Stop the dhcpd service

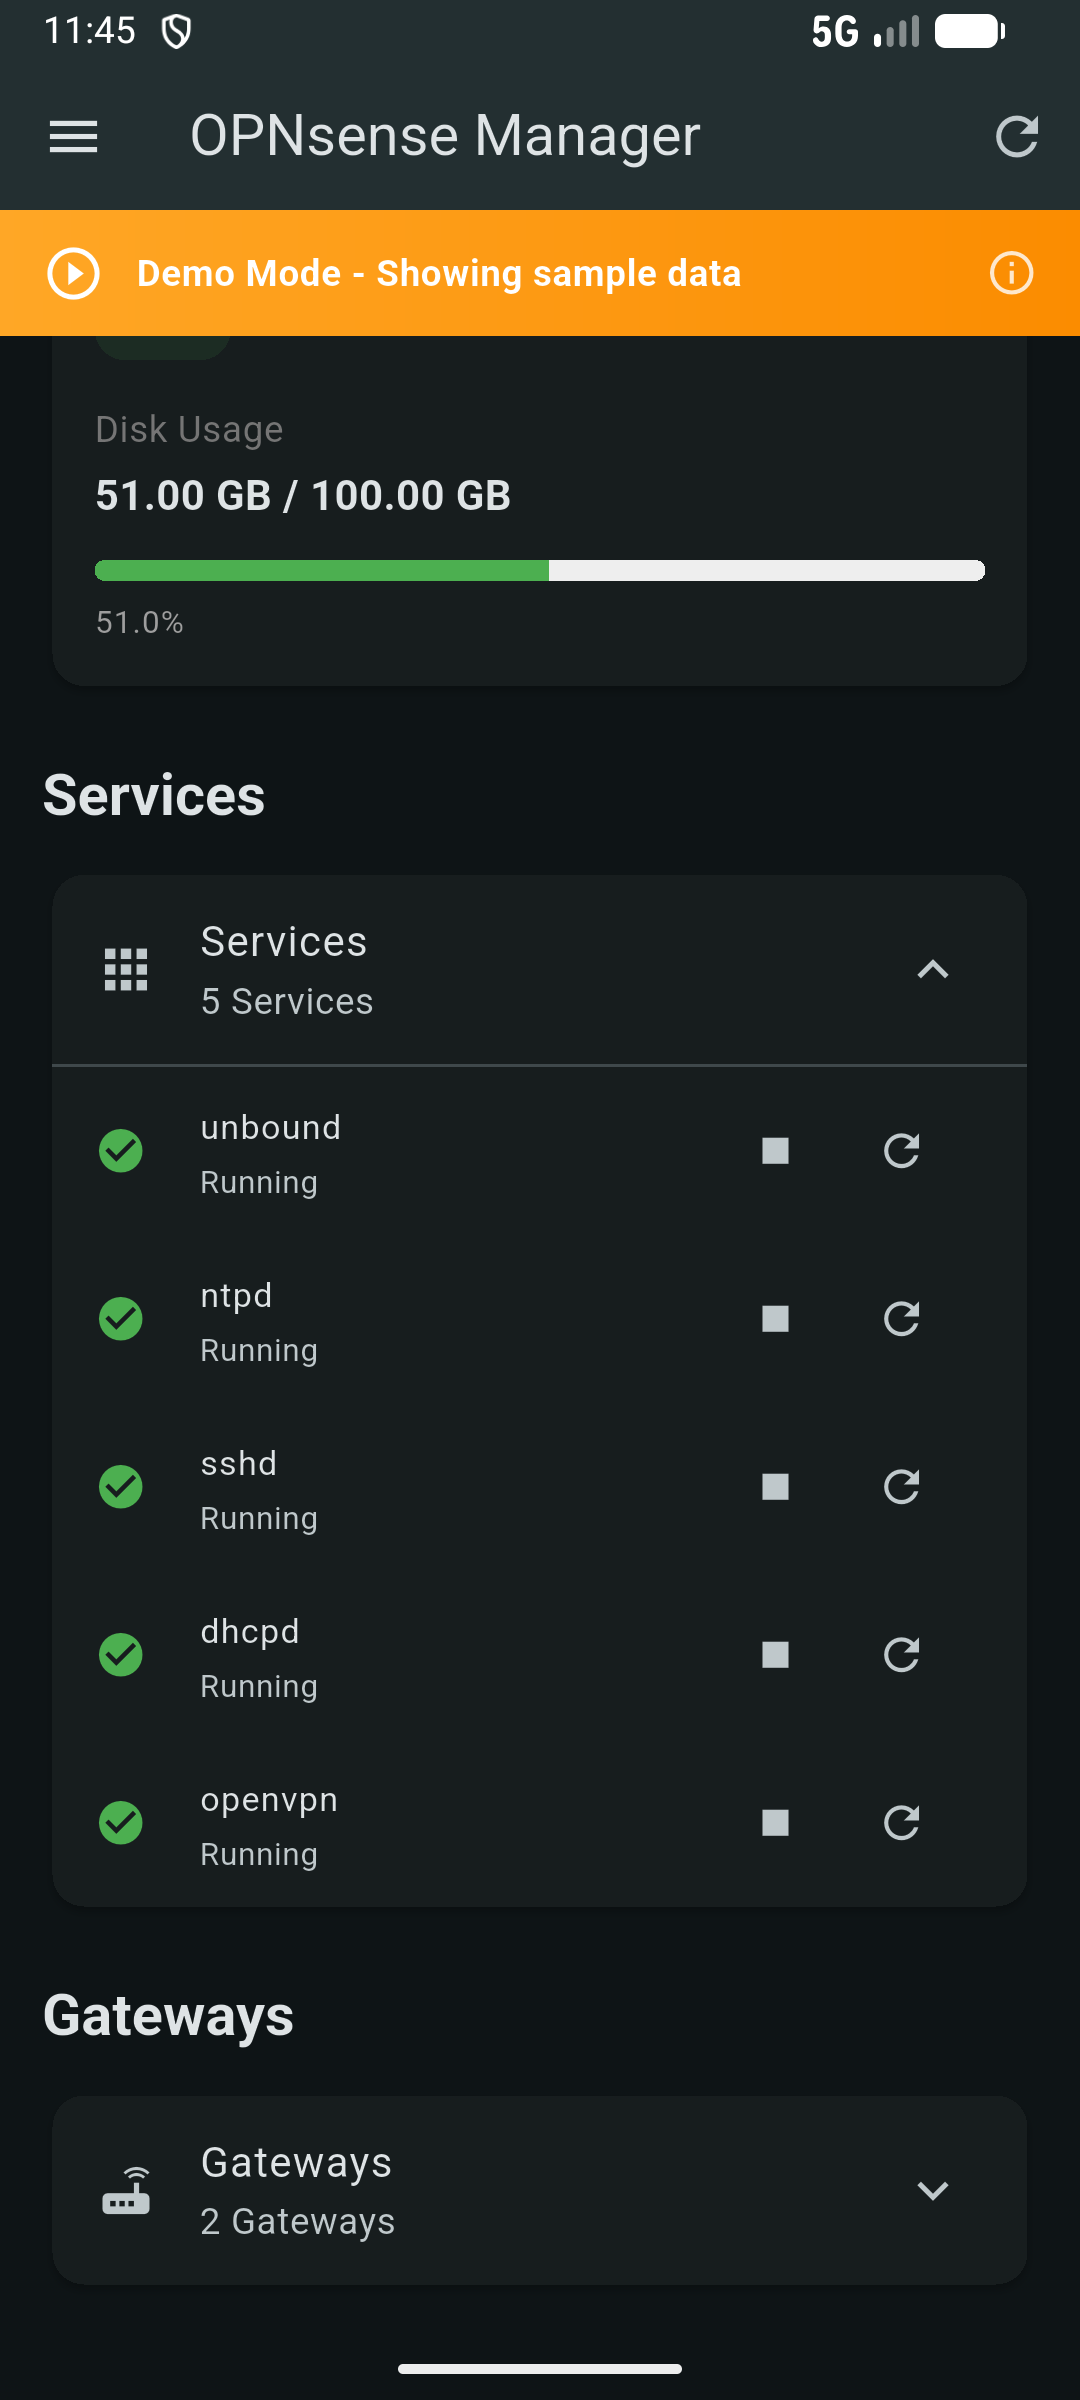coord(775,1655)
